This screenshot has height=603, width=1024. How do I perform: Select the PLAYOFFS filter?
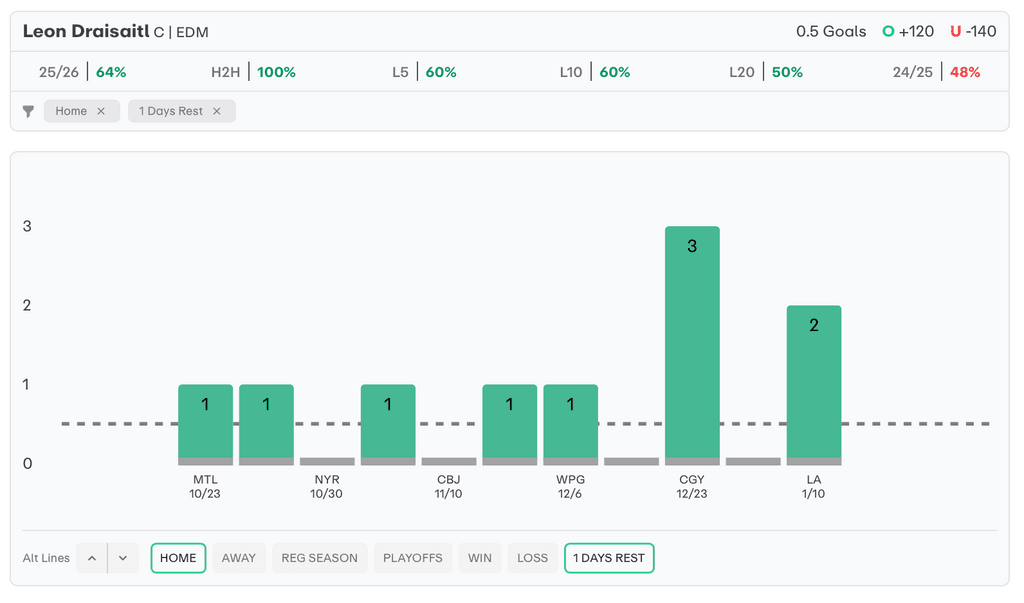[x=412, y=558]
